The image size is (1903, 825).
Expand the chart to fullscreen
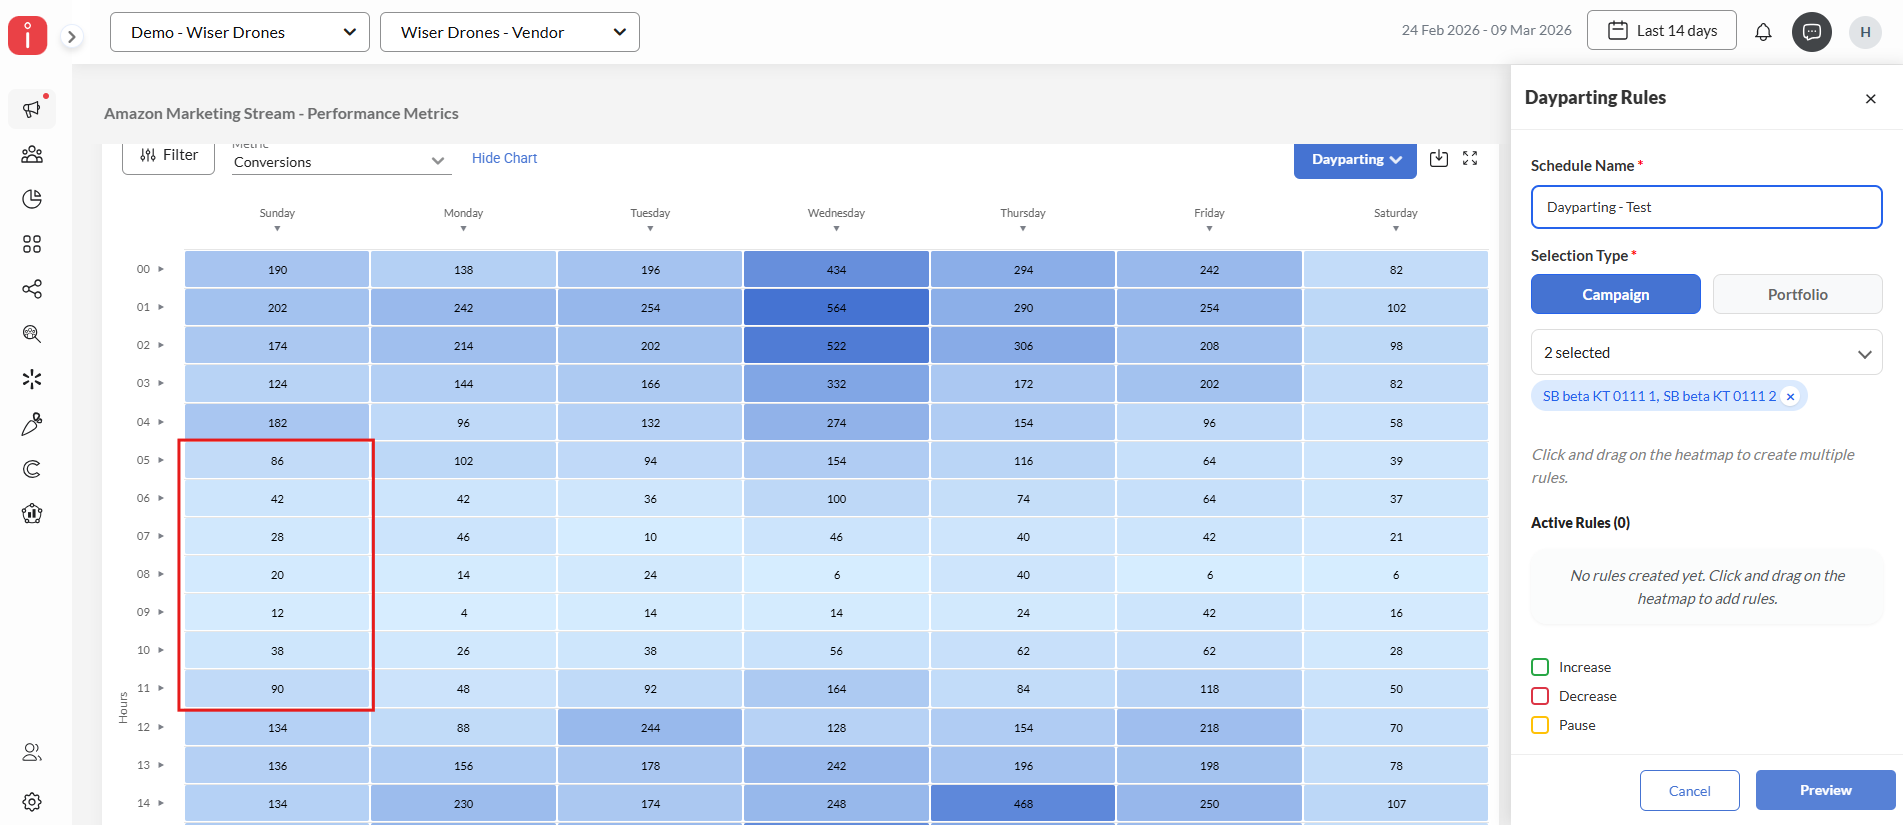1470,159
